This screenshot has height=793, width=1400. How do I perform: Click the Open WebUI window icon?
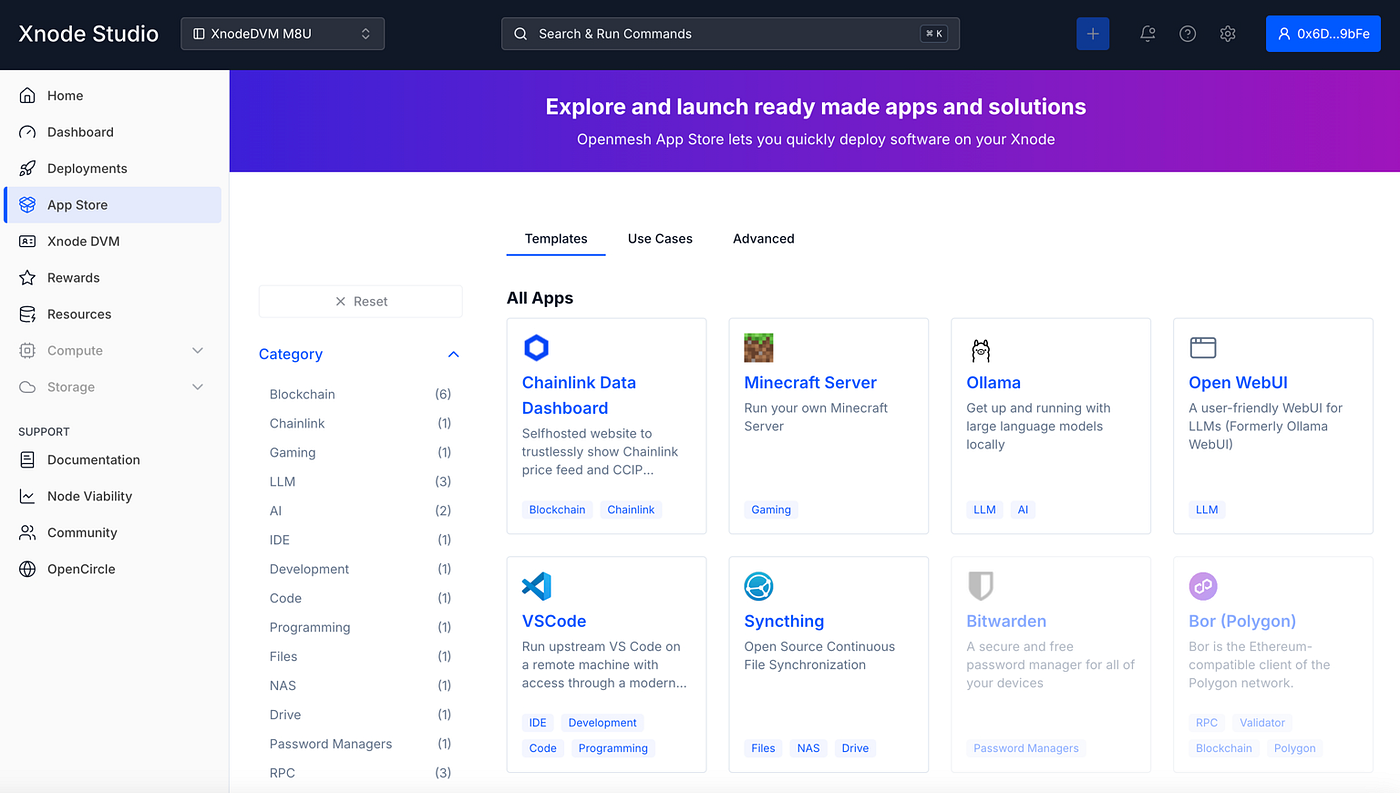1203,348
